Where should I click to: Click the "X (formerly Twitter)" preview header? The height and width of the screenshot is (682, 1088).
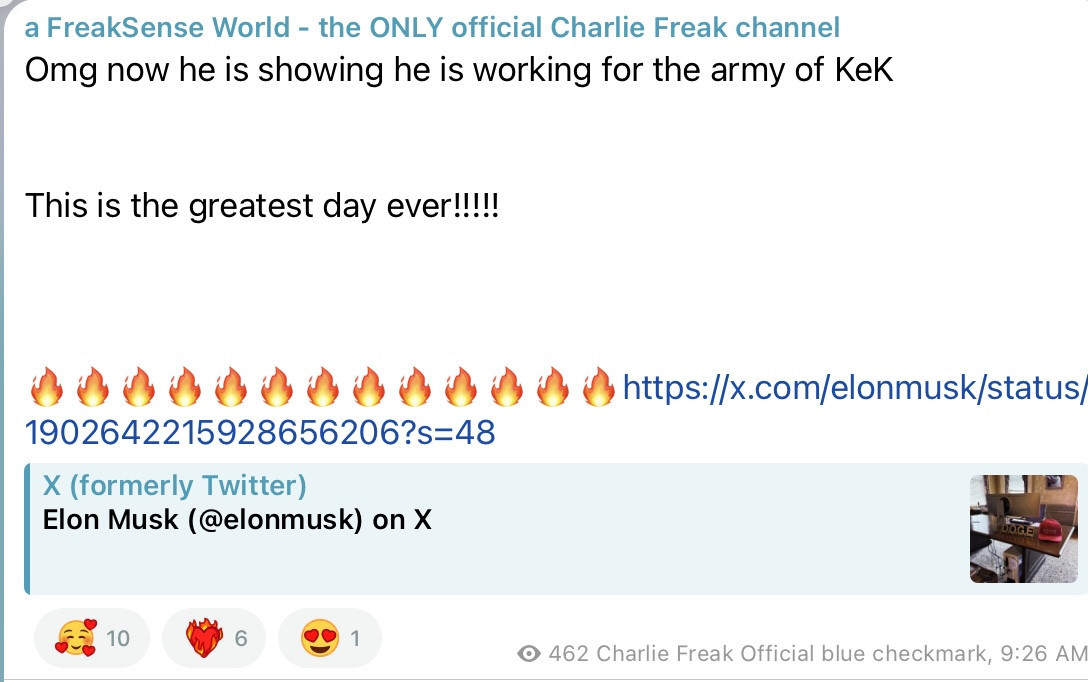[x=175, y=486]
